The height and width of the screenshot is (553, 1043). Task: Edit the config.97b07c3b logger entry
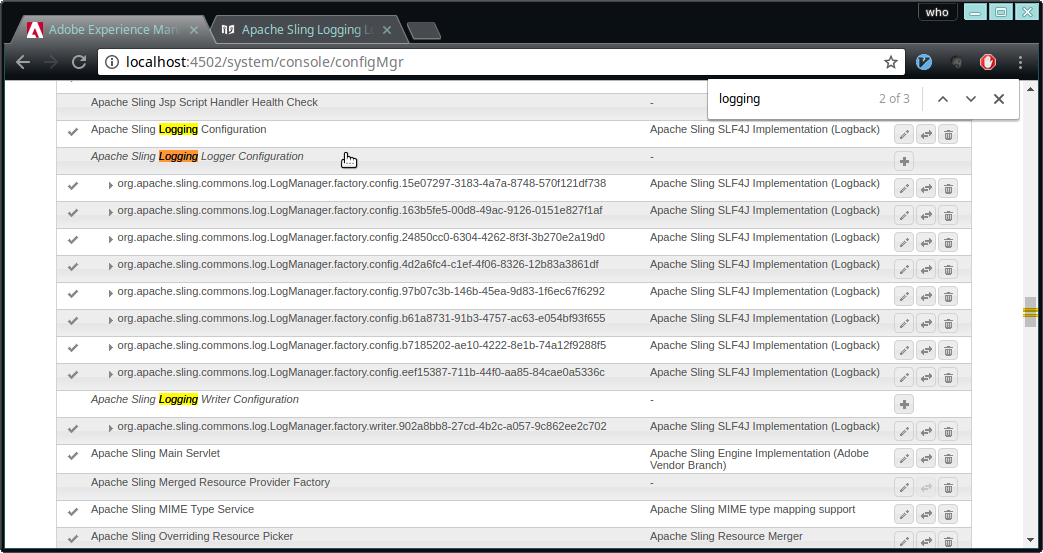[903, 296]
